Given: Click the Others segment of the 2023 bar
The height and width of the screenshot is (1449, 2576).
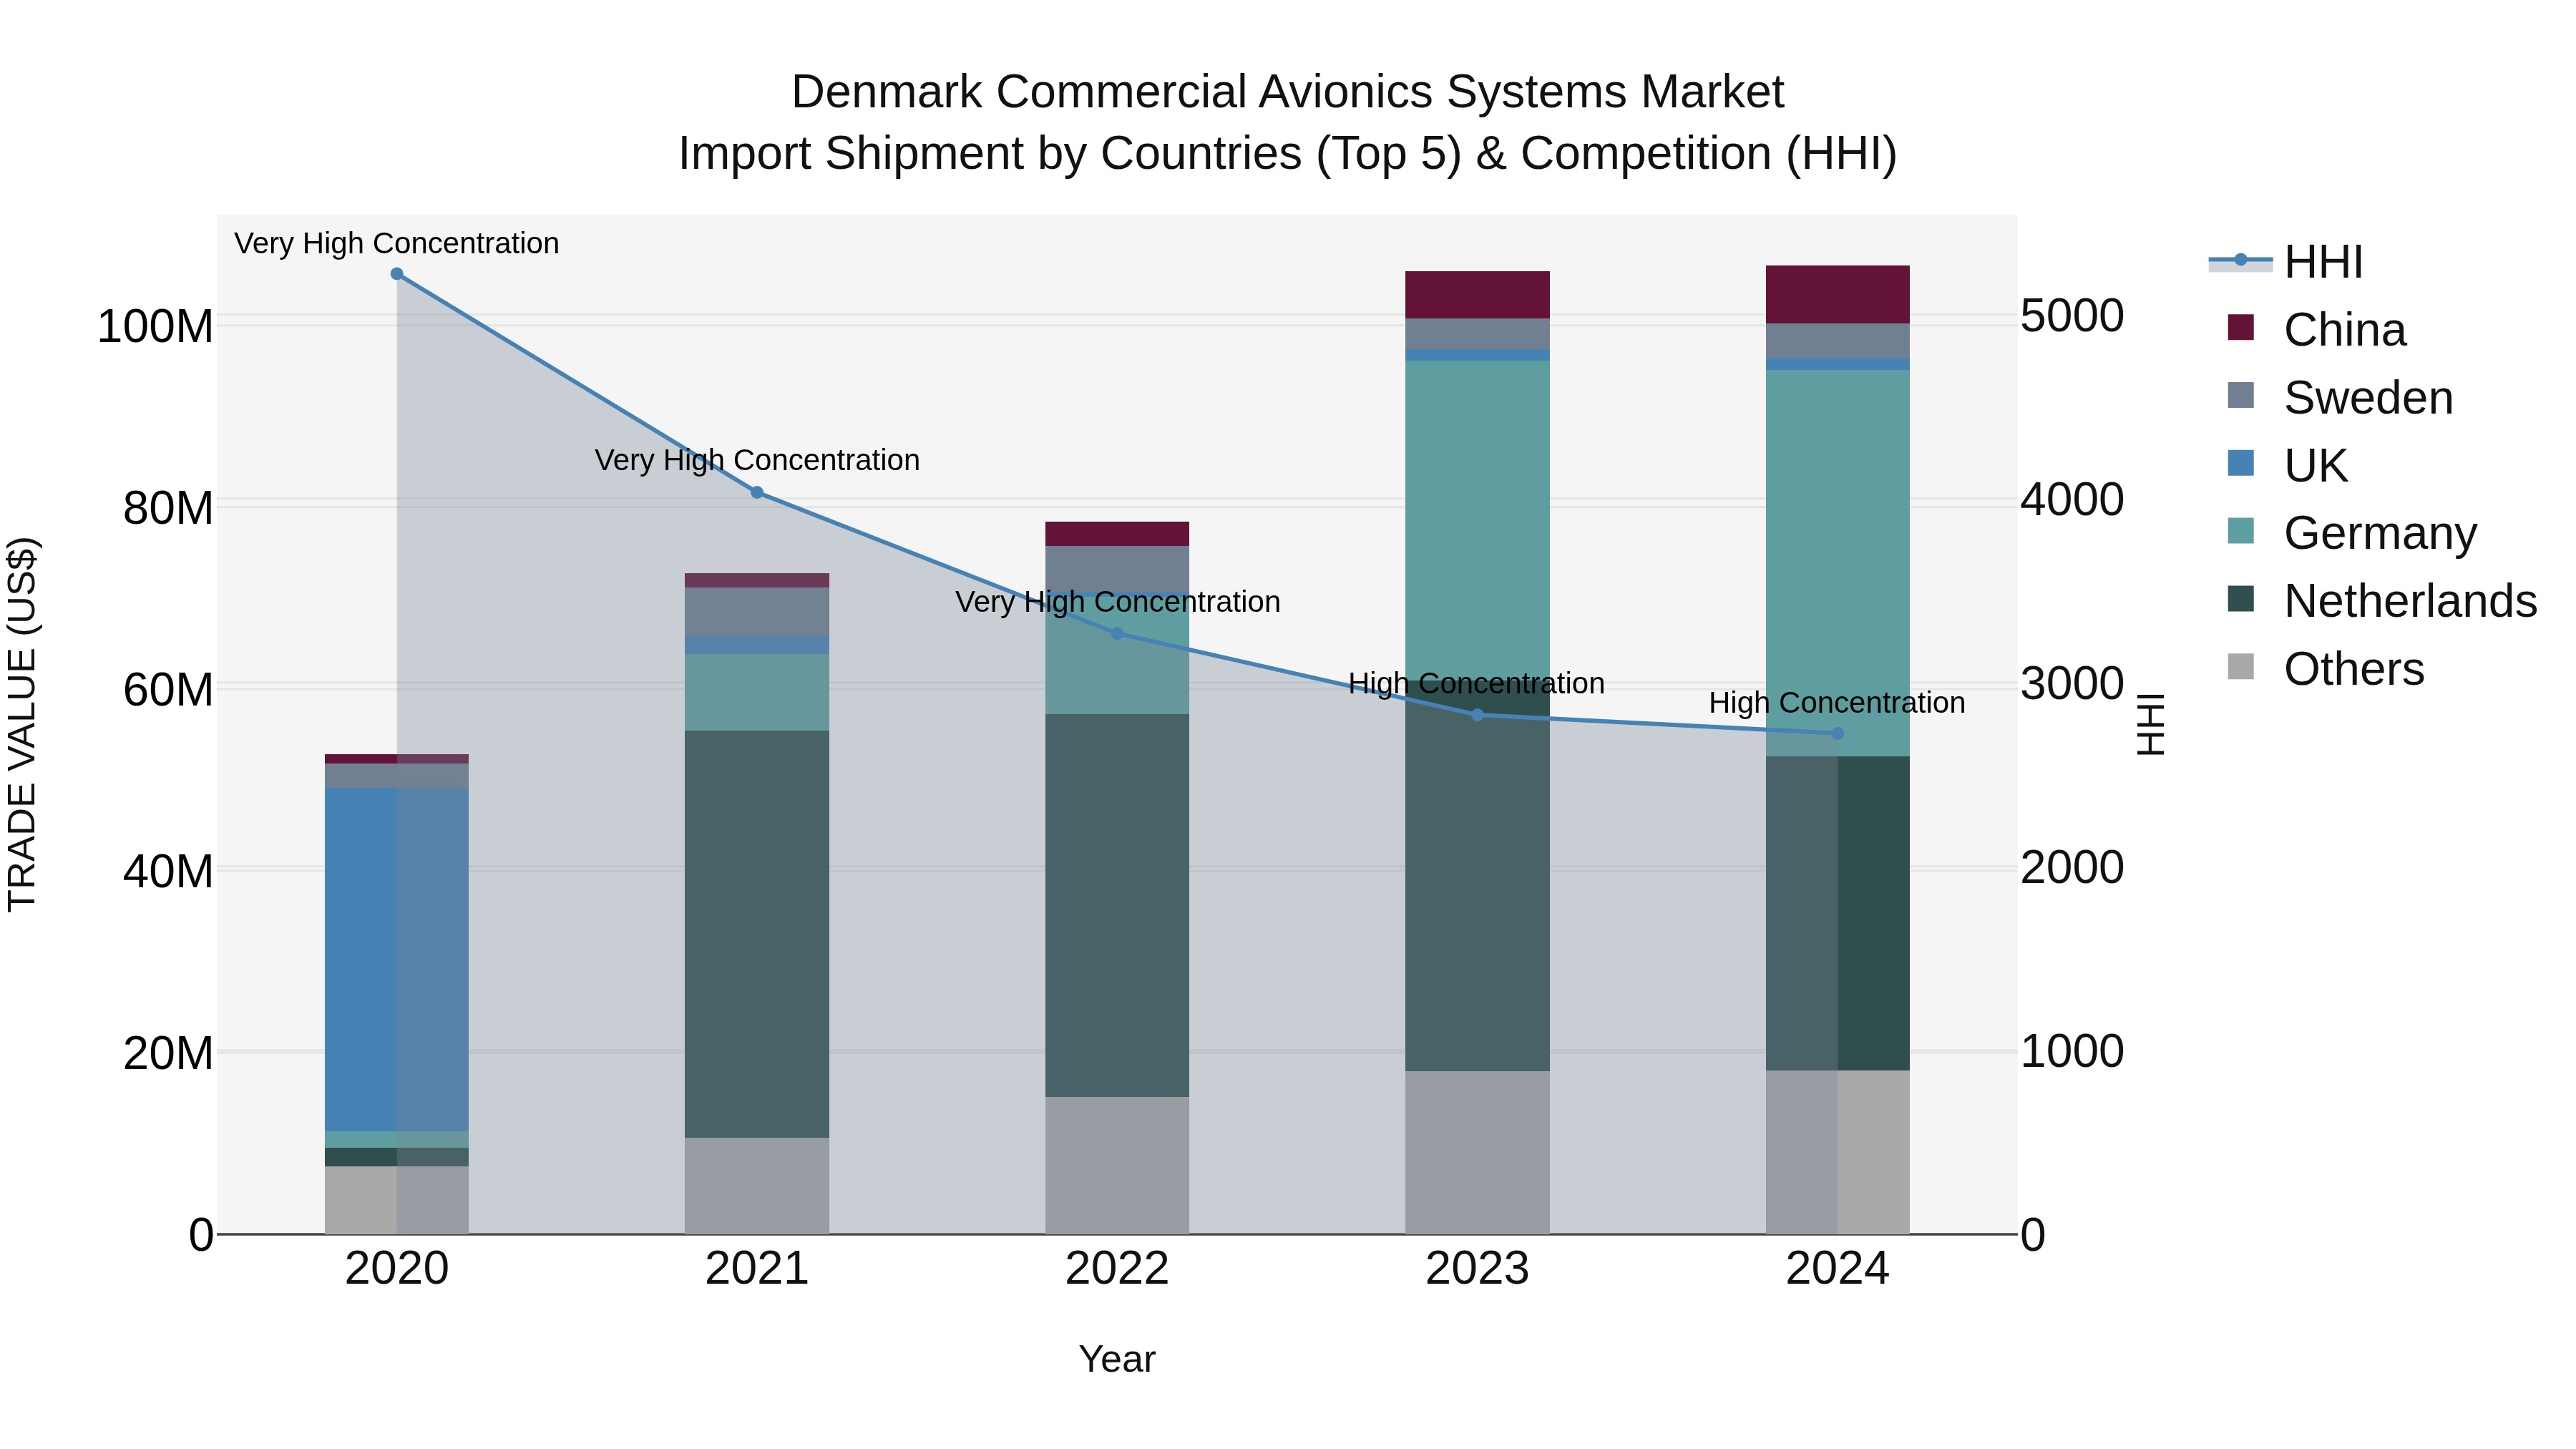Looking at the screenshot, I should pyautogui.click(x=1477, y=1153).
